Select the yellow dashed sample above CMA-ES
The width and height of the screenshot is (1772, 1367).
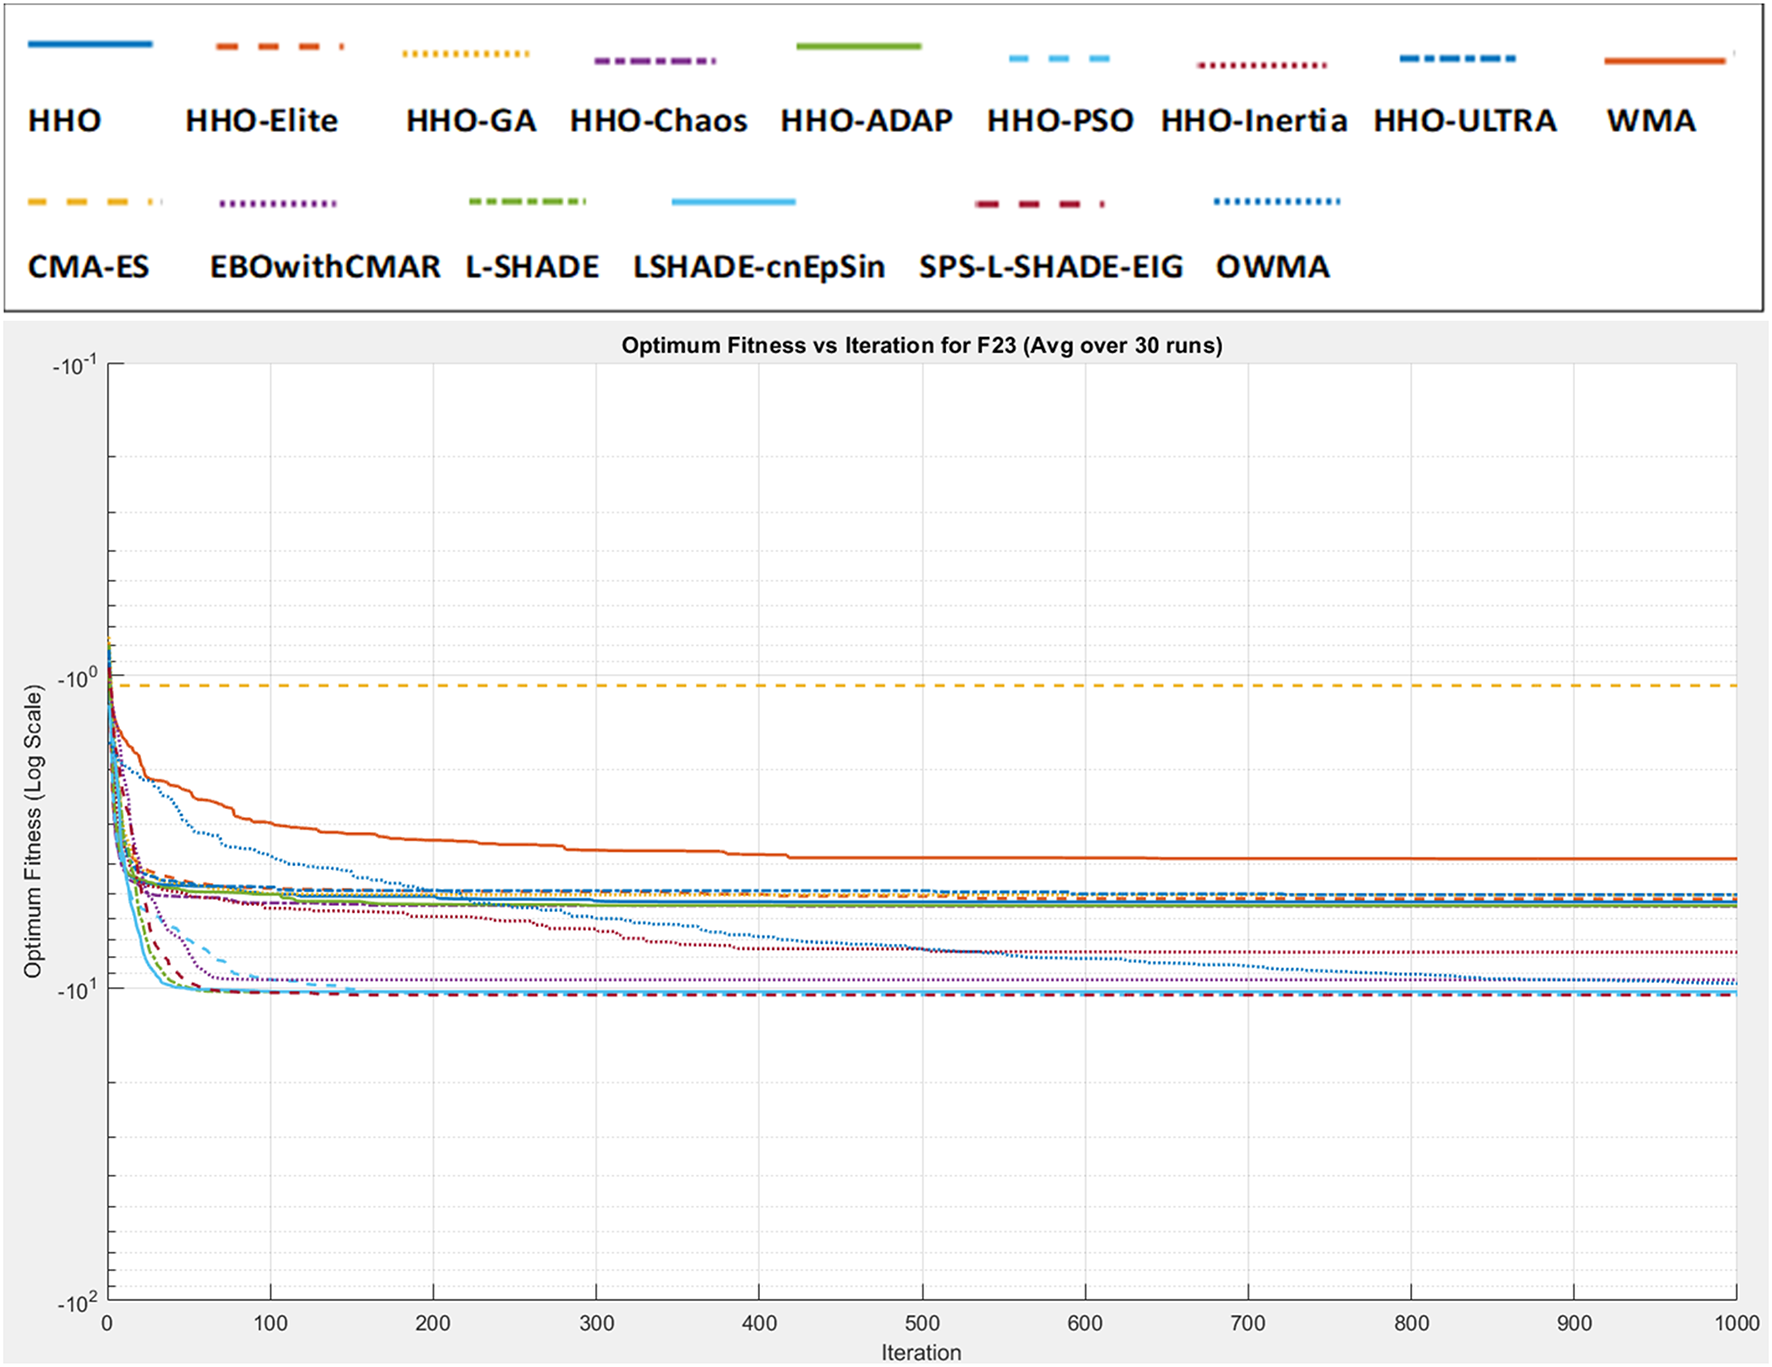coord(95,202)
